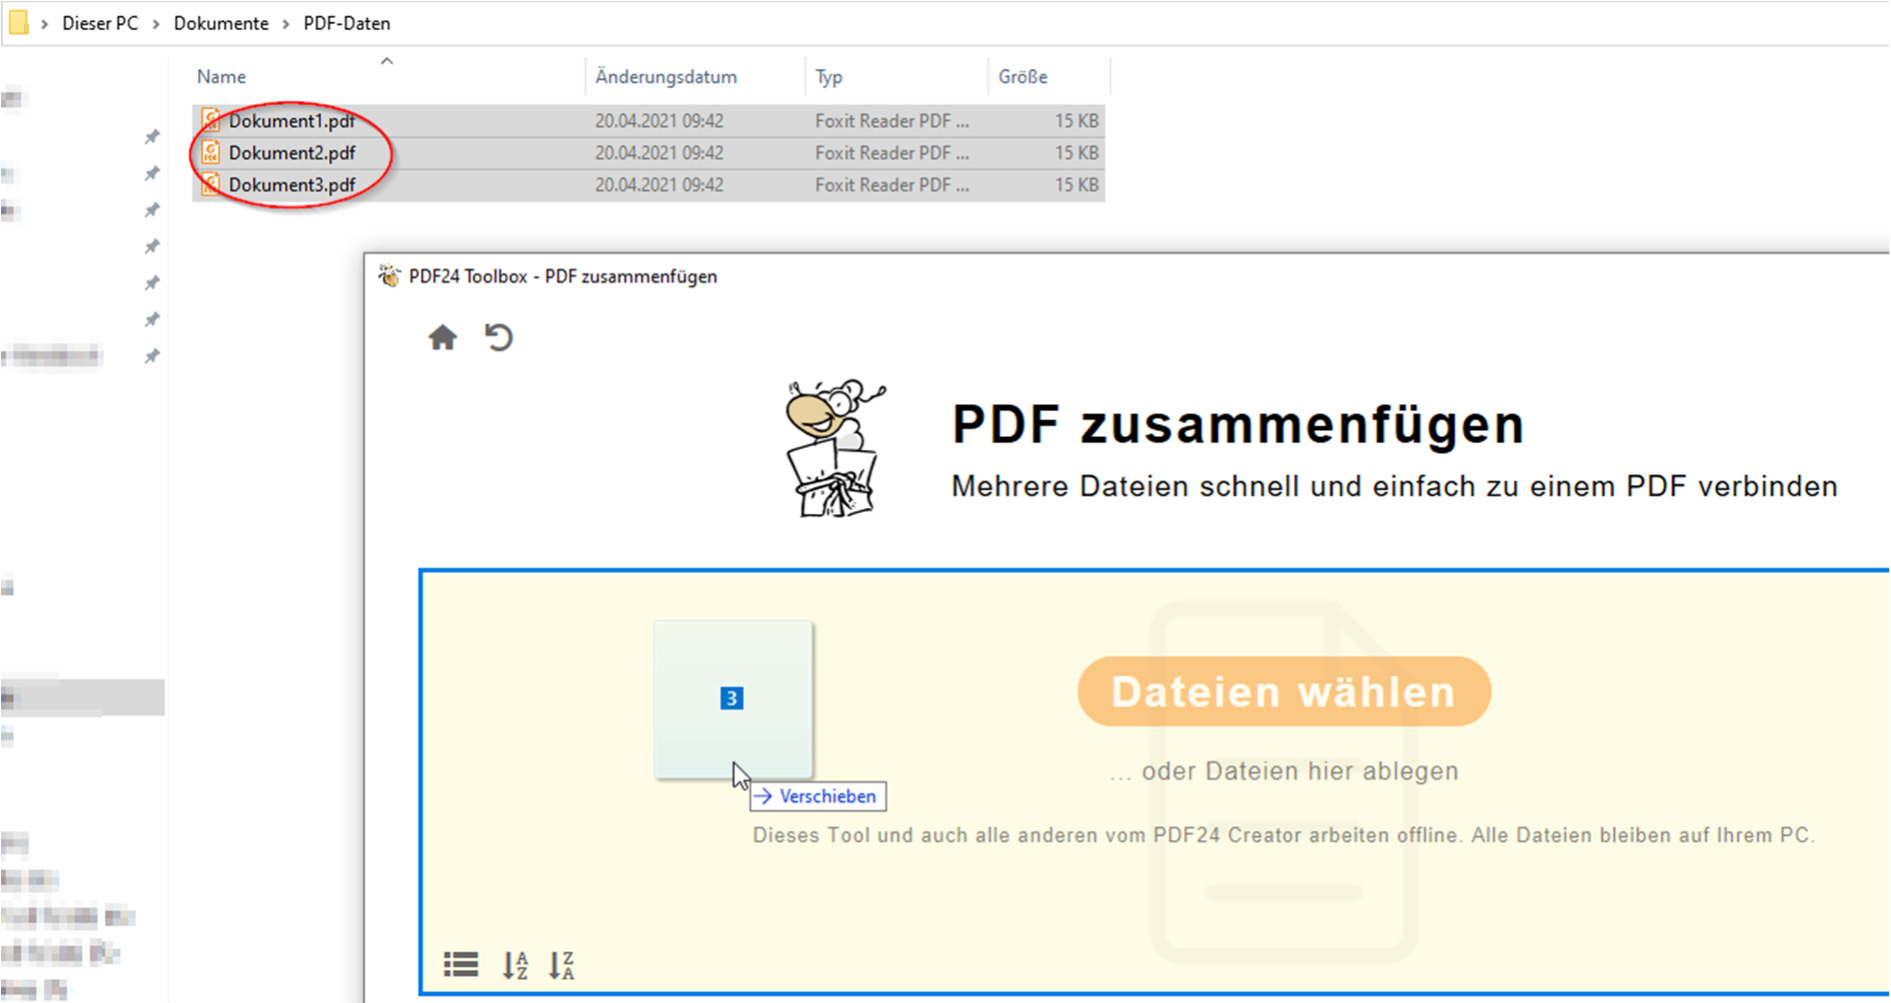Click the Dateien wählen button
The width and height of the screenshot is (1891, 1003).
coord(1283,690)
